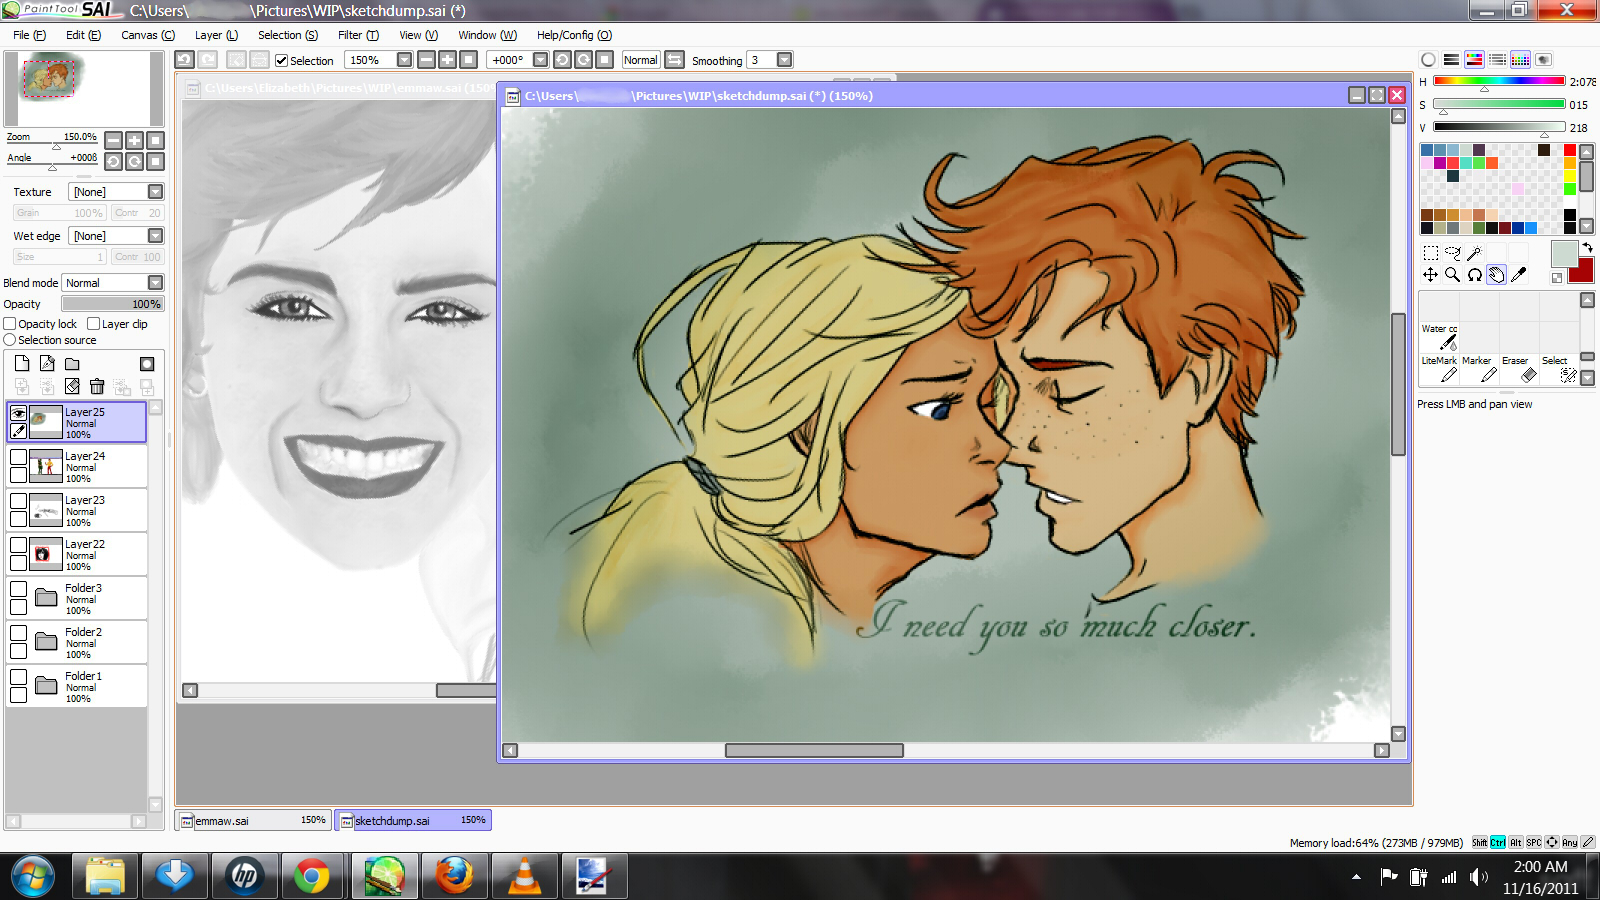
Task: Select the Lasso tool
Action: tap(1453, 253)
